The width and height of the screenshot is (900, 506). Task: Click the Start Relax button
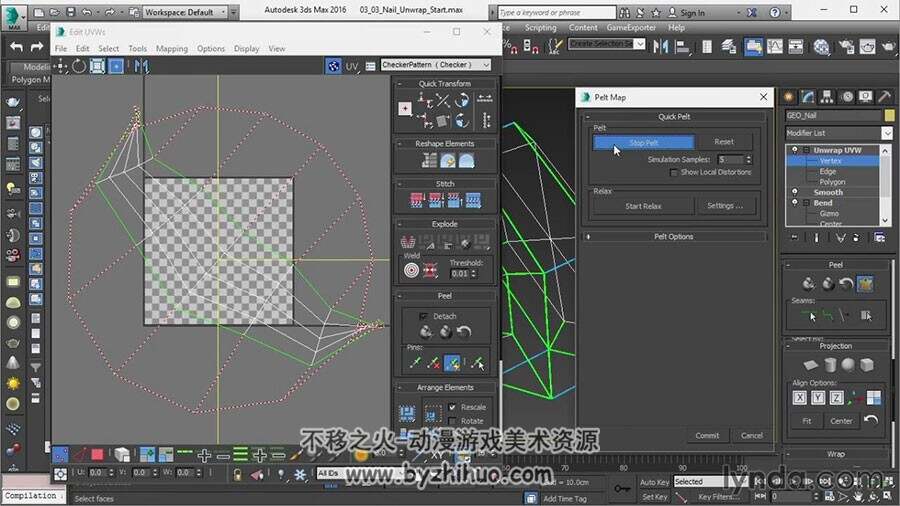tap(643, 206)
